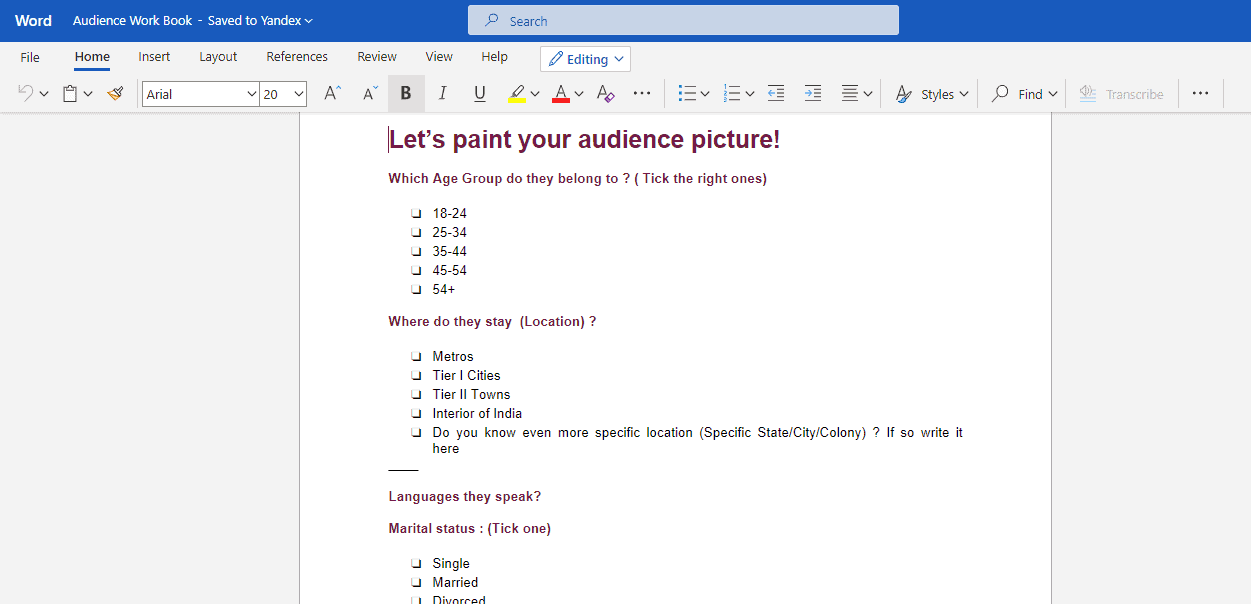The height and width of the screenshot is (604, 1251).
Task: Toggle Italic formatting
Action: (x=442, y=94)
